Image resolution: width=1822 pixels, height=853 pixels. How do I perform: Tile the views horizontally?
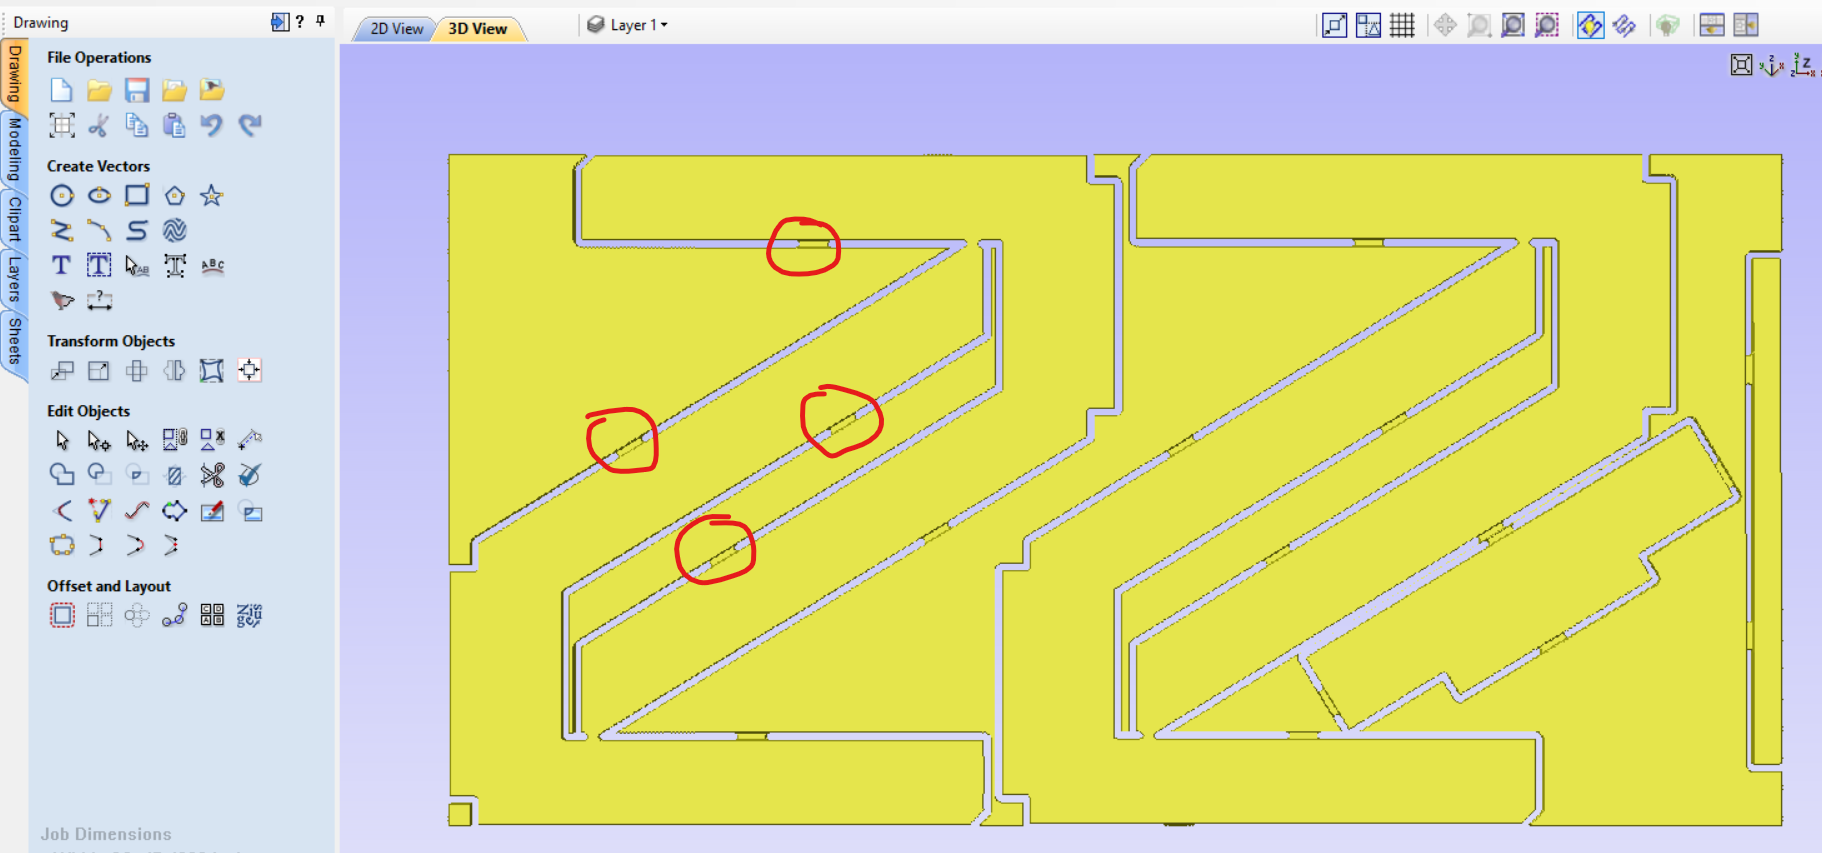1712,25
